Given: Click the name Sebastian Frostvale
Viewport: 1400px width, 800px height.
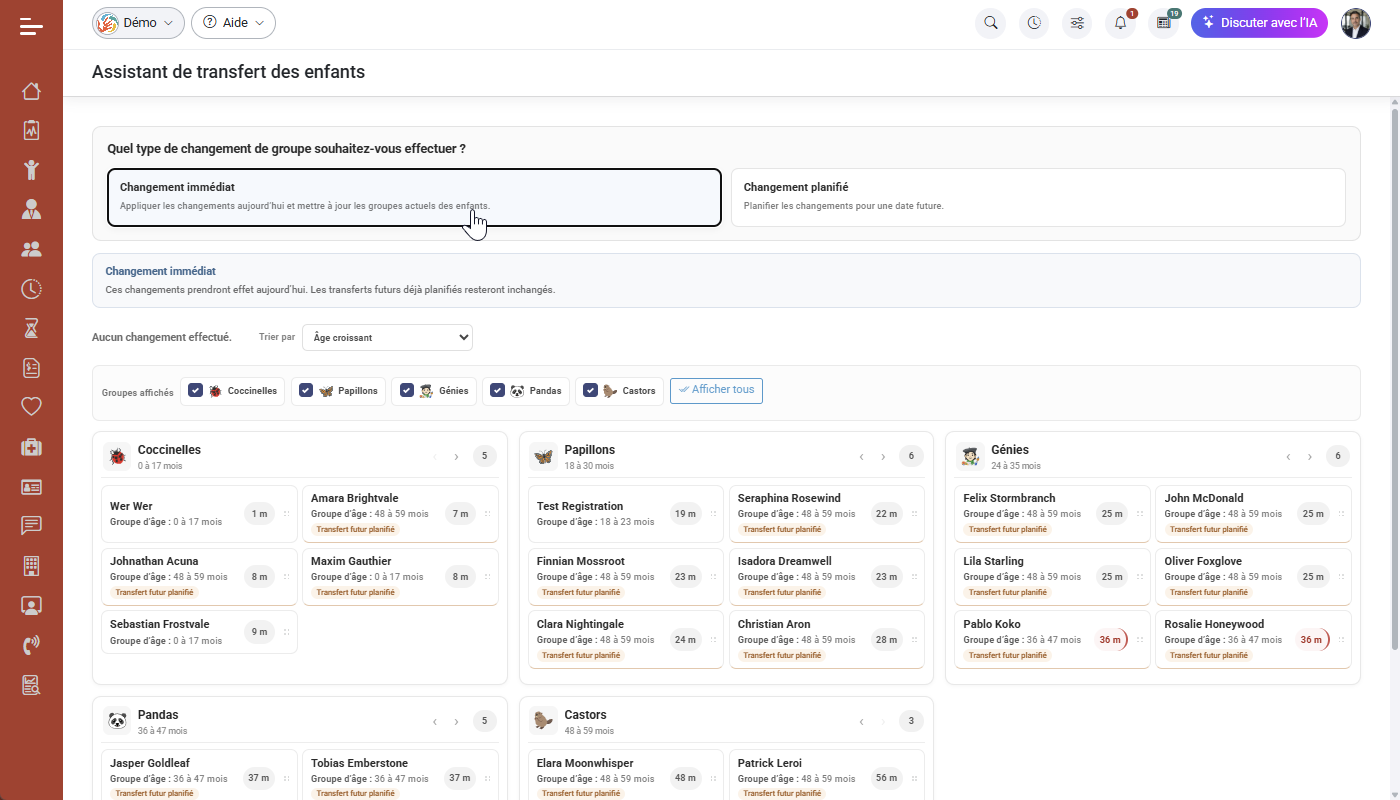Looking at the screenshot, I should click(x=160, y=625).
